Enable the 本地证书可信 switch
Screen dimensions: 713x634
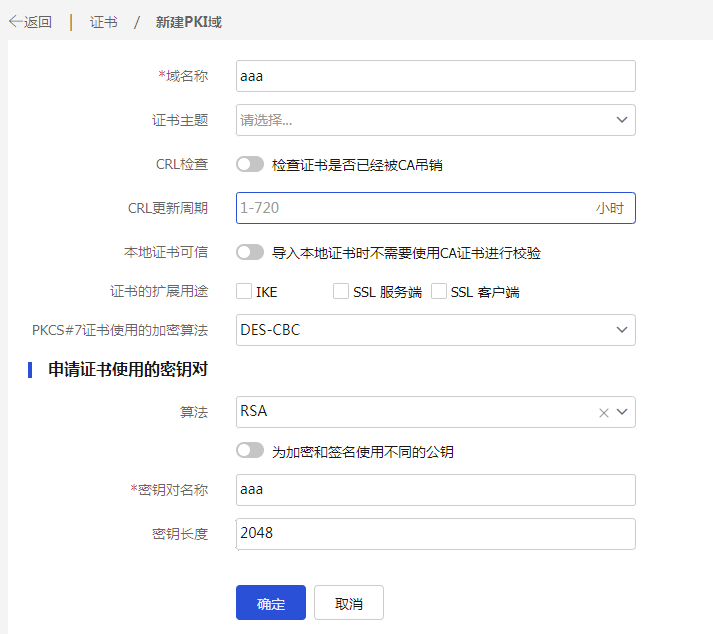tap(250, 252)
